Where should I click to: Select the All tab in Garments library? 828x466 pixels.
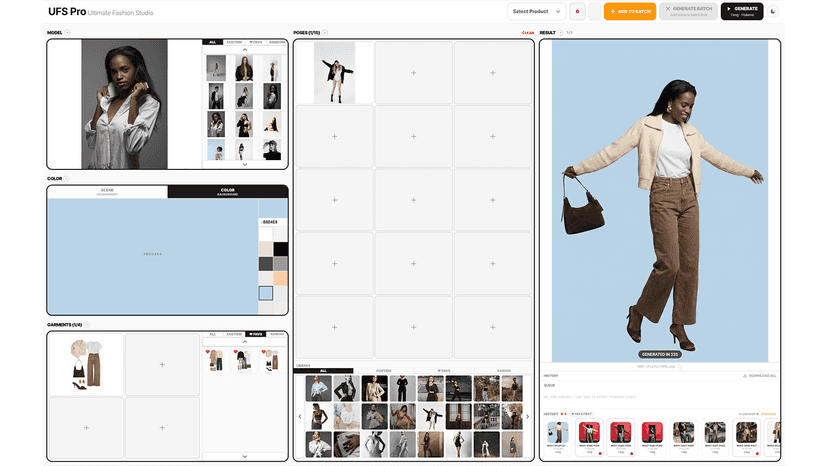pyautogui.click(x=213, y=334)
